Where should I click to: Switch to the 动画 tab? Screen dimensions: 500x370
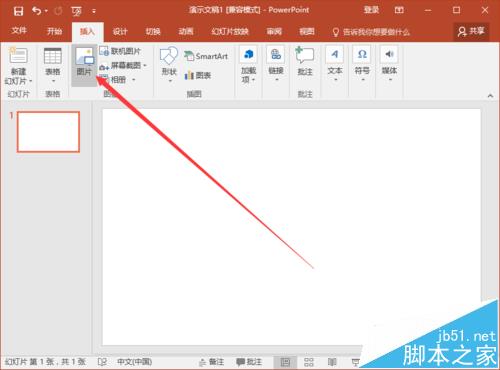tap(186, 31)
